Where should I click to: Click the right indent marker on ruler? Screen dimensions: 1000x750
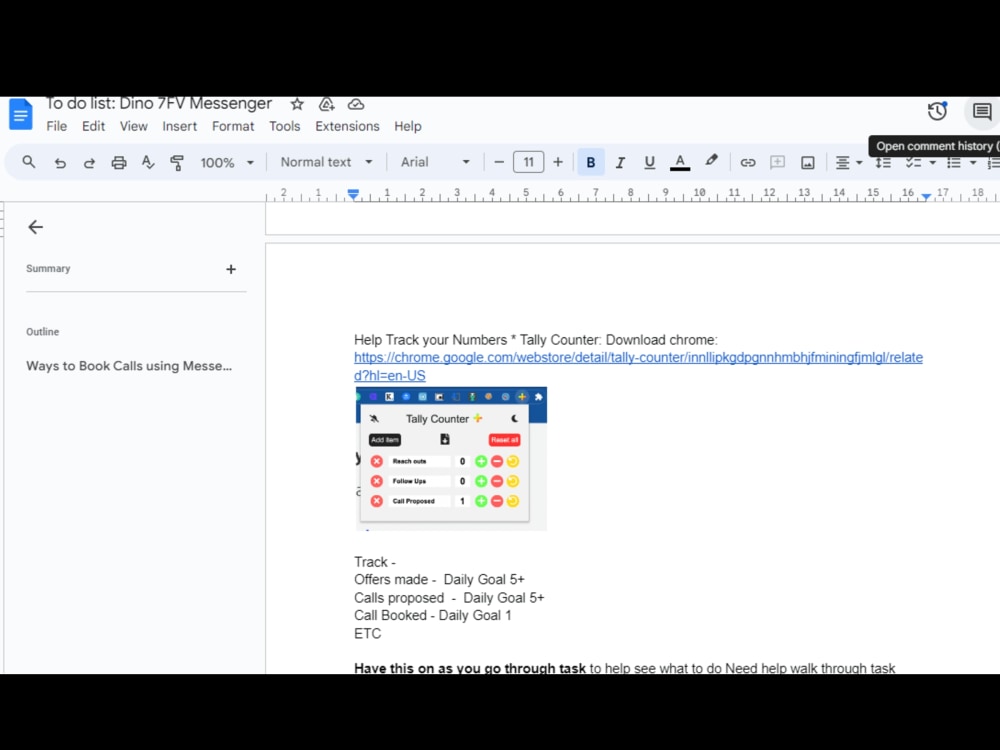pyautogui.click(x=926, y=196)
